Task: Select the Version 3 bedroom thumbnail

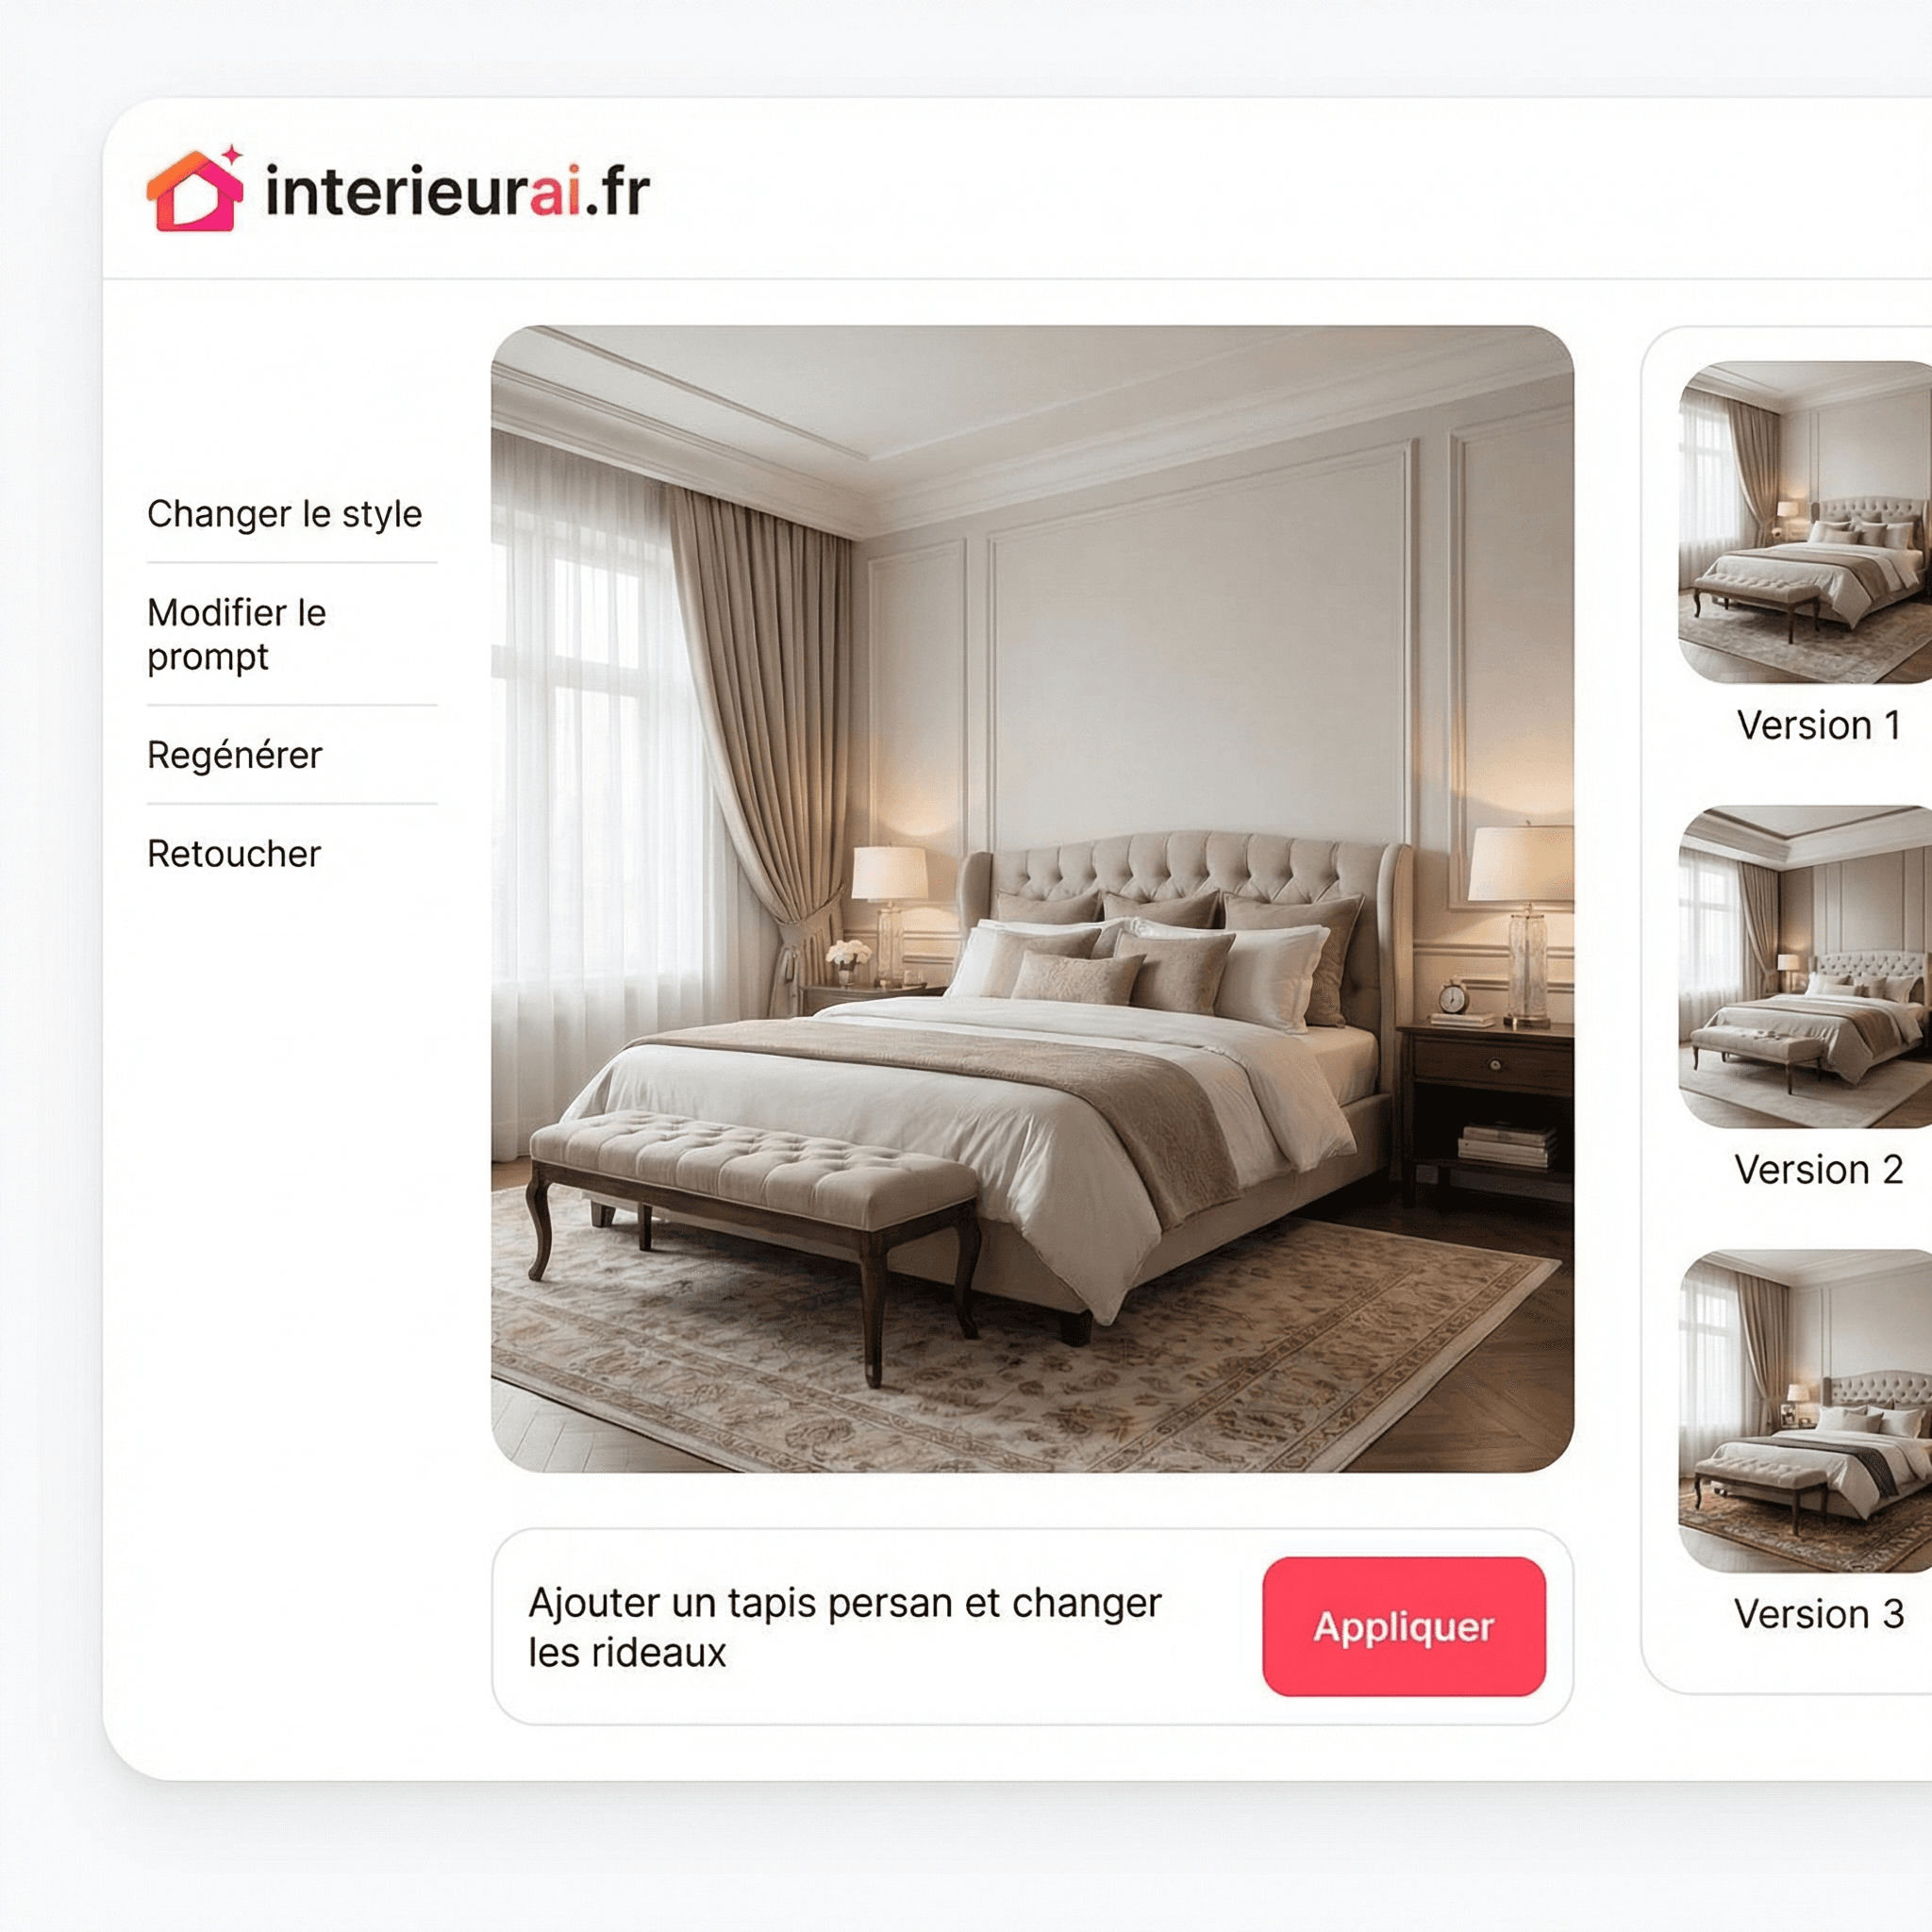Action: pos(1805,1411)
